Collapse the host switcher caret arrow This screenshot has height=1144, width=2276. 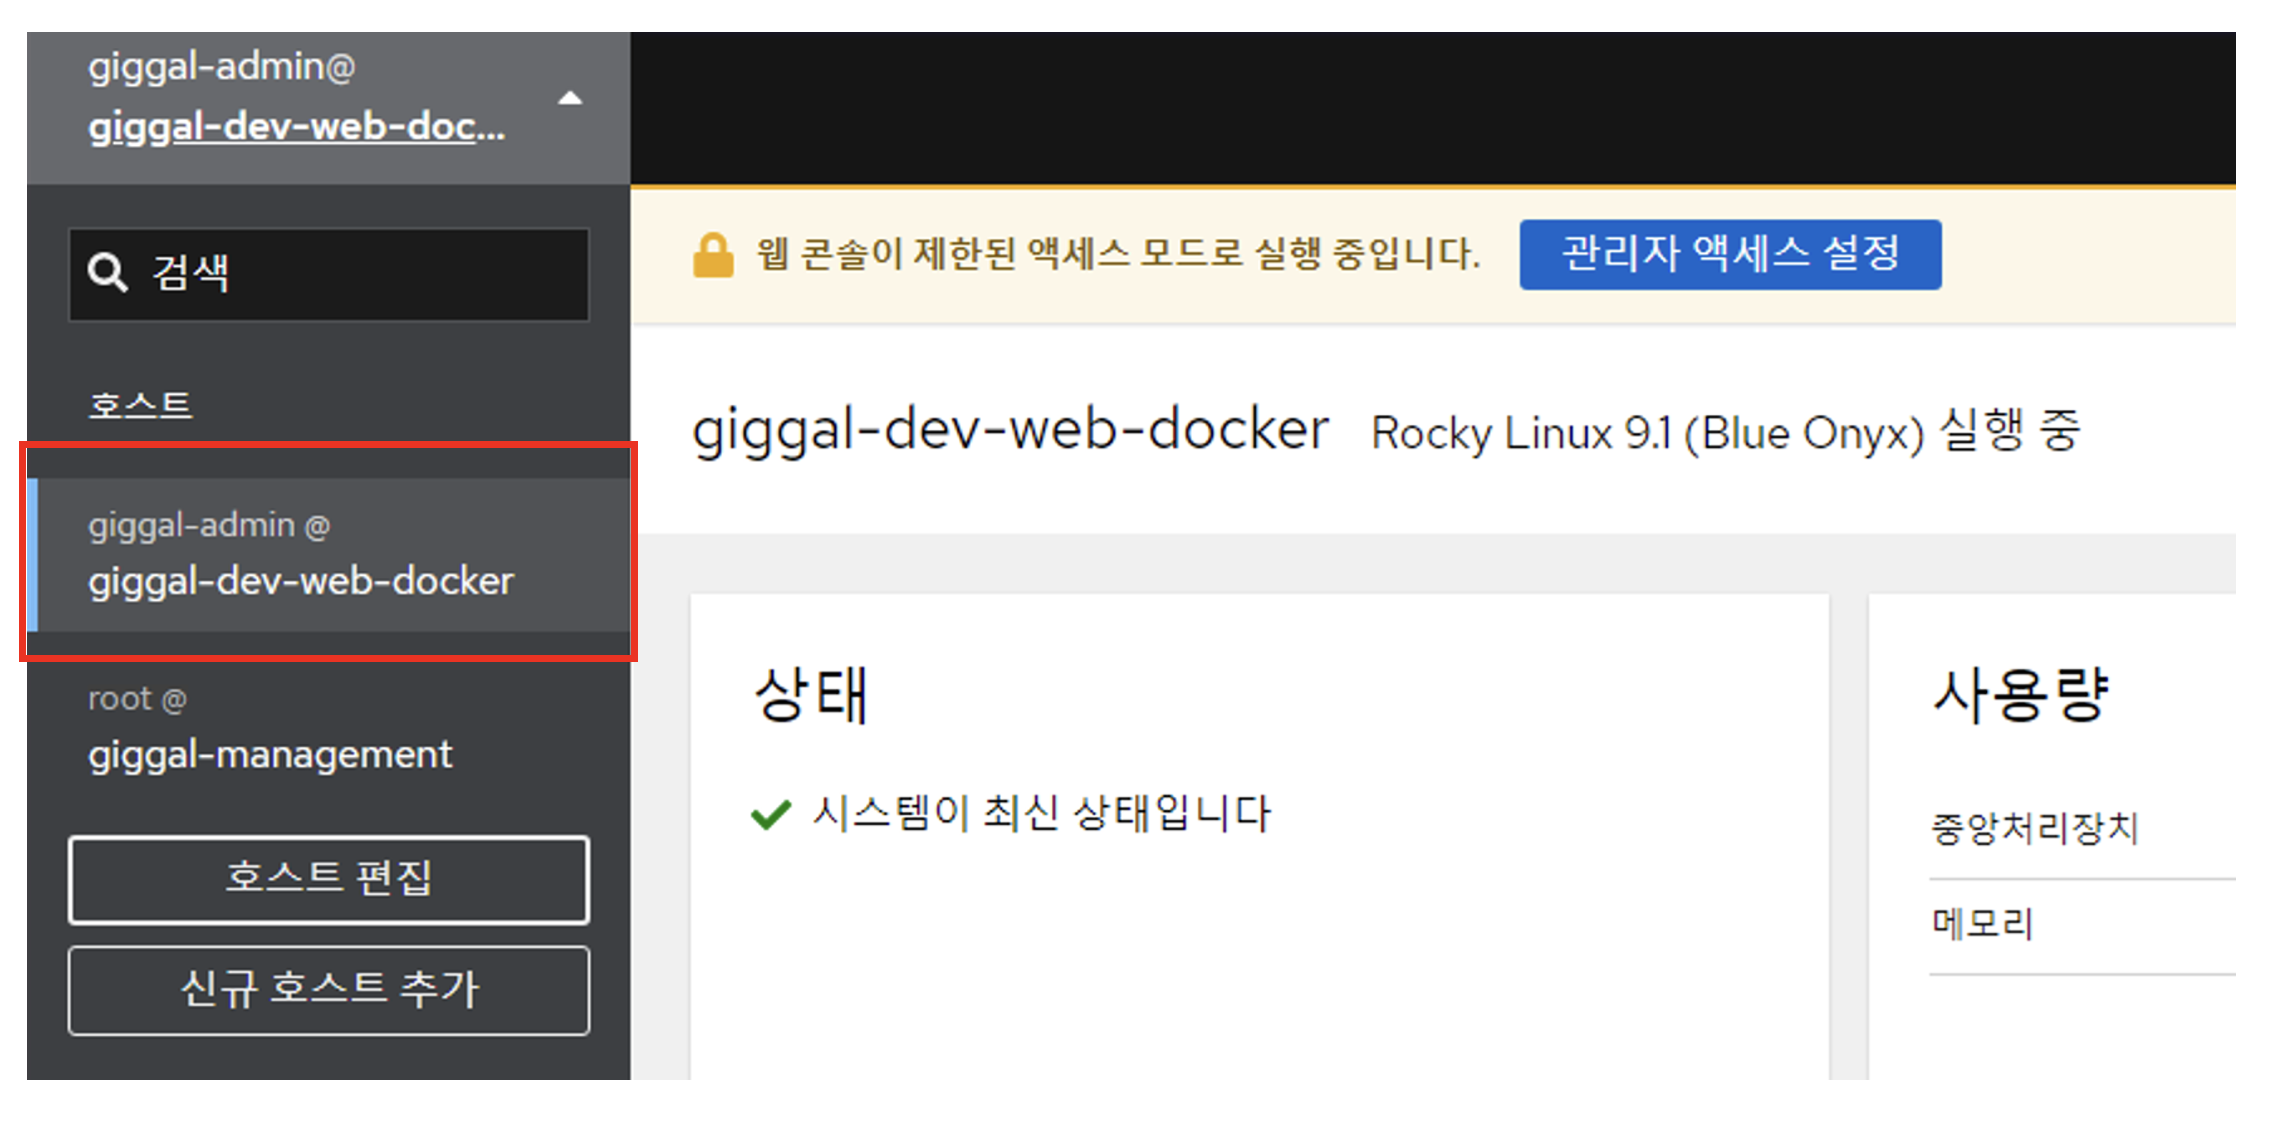570,98
